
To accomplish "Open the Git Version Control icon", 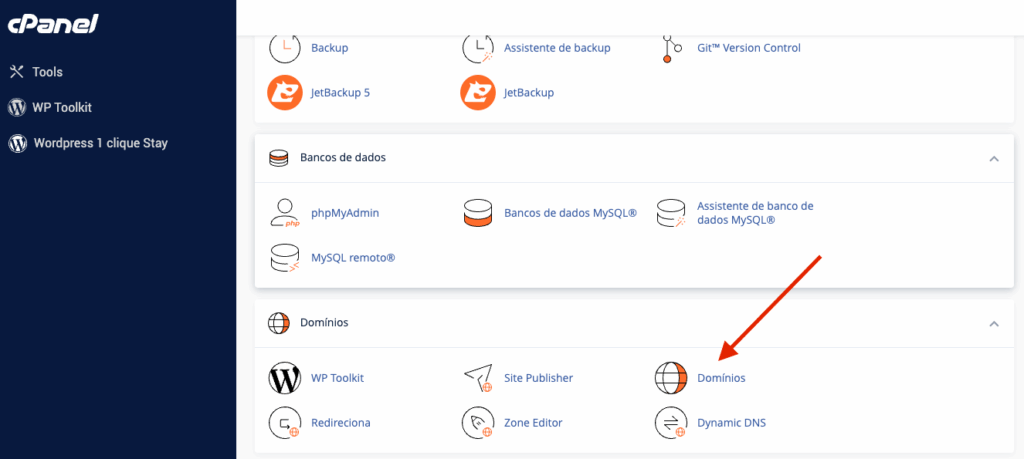I will 671,48.
